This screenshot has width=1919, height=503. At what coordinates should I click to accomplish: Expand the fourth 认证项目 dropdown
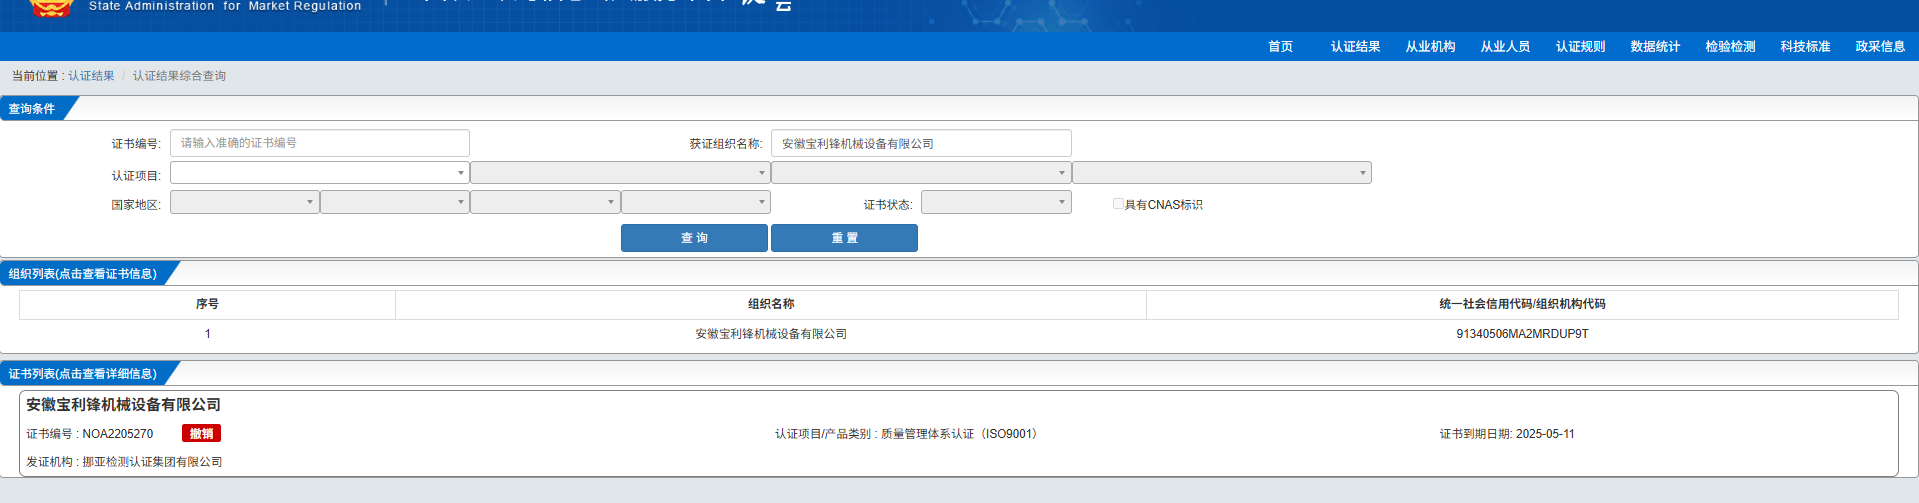pyautogui.click(x=1222, y=173)
